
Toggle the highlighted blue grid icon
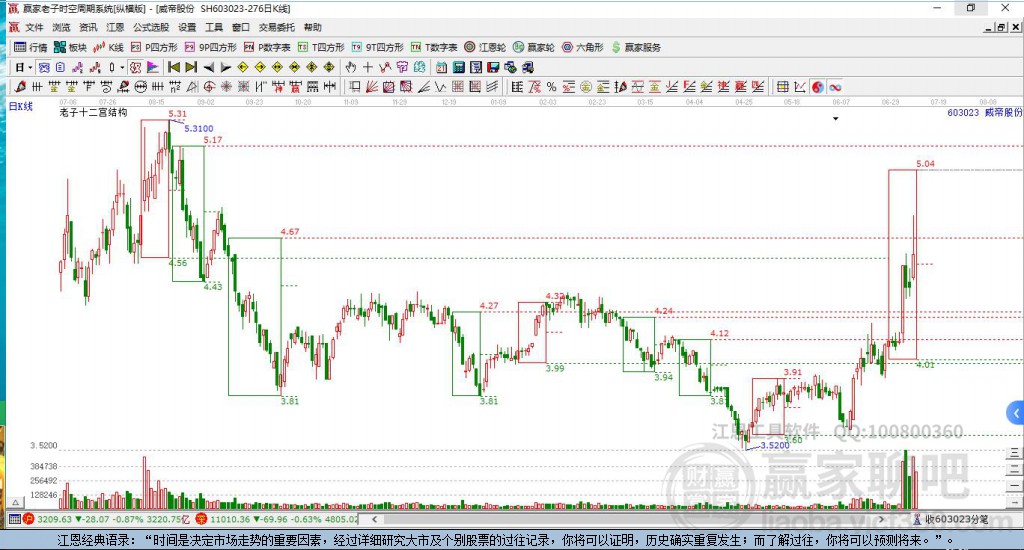point(44,67)
